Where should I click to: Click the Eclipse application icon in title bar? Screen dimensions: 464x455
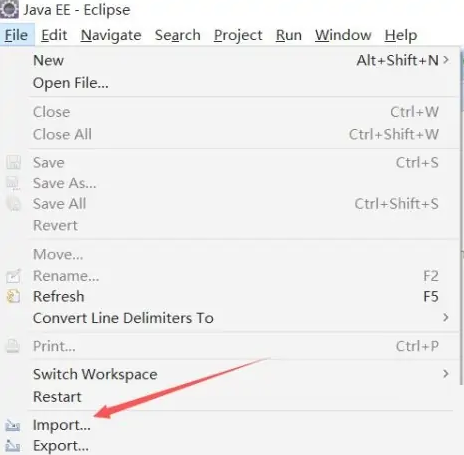point(9,9)
